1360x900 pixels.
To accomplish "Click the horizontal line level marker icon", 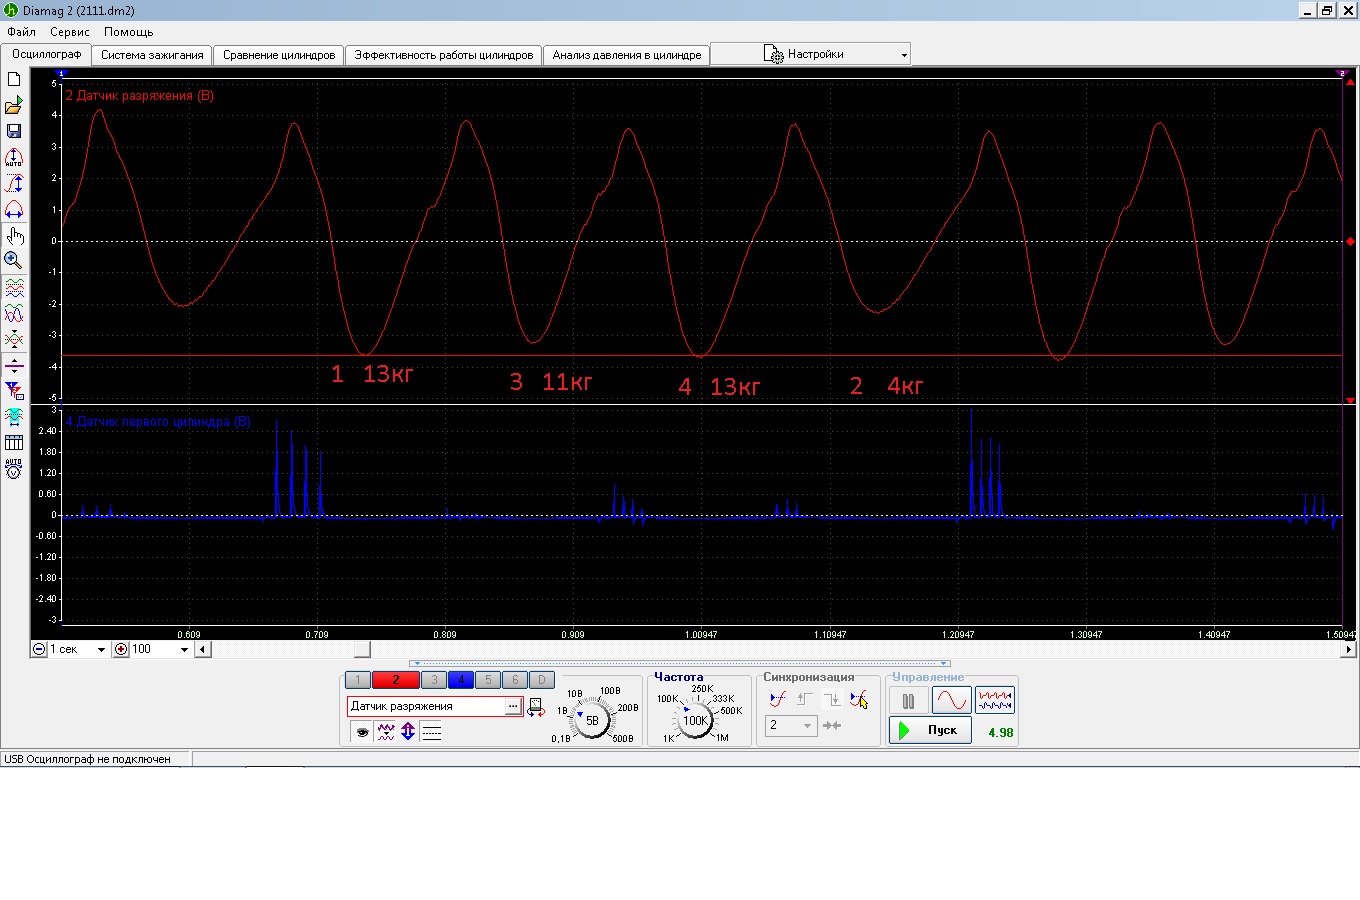I will click(x=14, y=366).
